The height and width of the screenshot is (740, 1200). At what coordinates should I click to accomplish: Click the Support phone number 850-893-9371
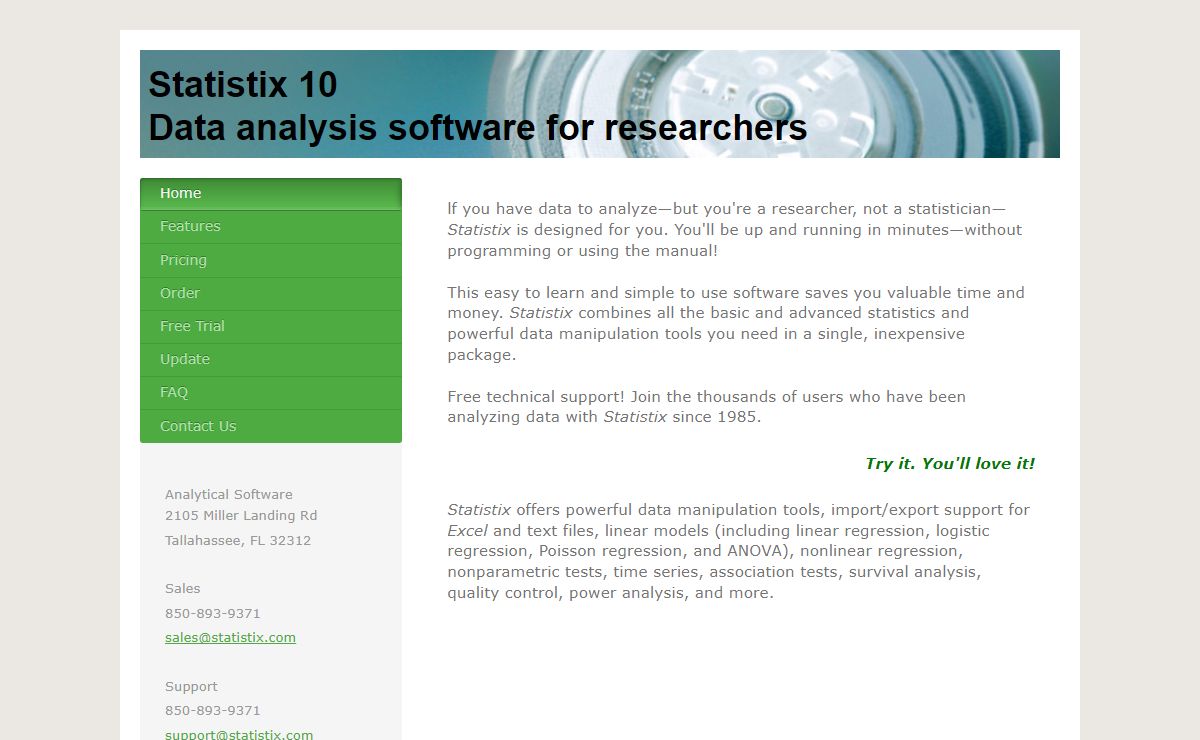tap(213, 711)
